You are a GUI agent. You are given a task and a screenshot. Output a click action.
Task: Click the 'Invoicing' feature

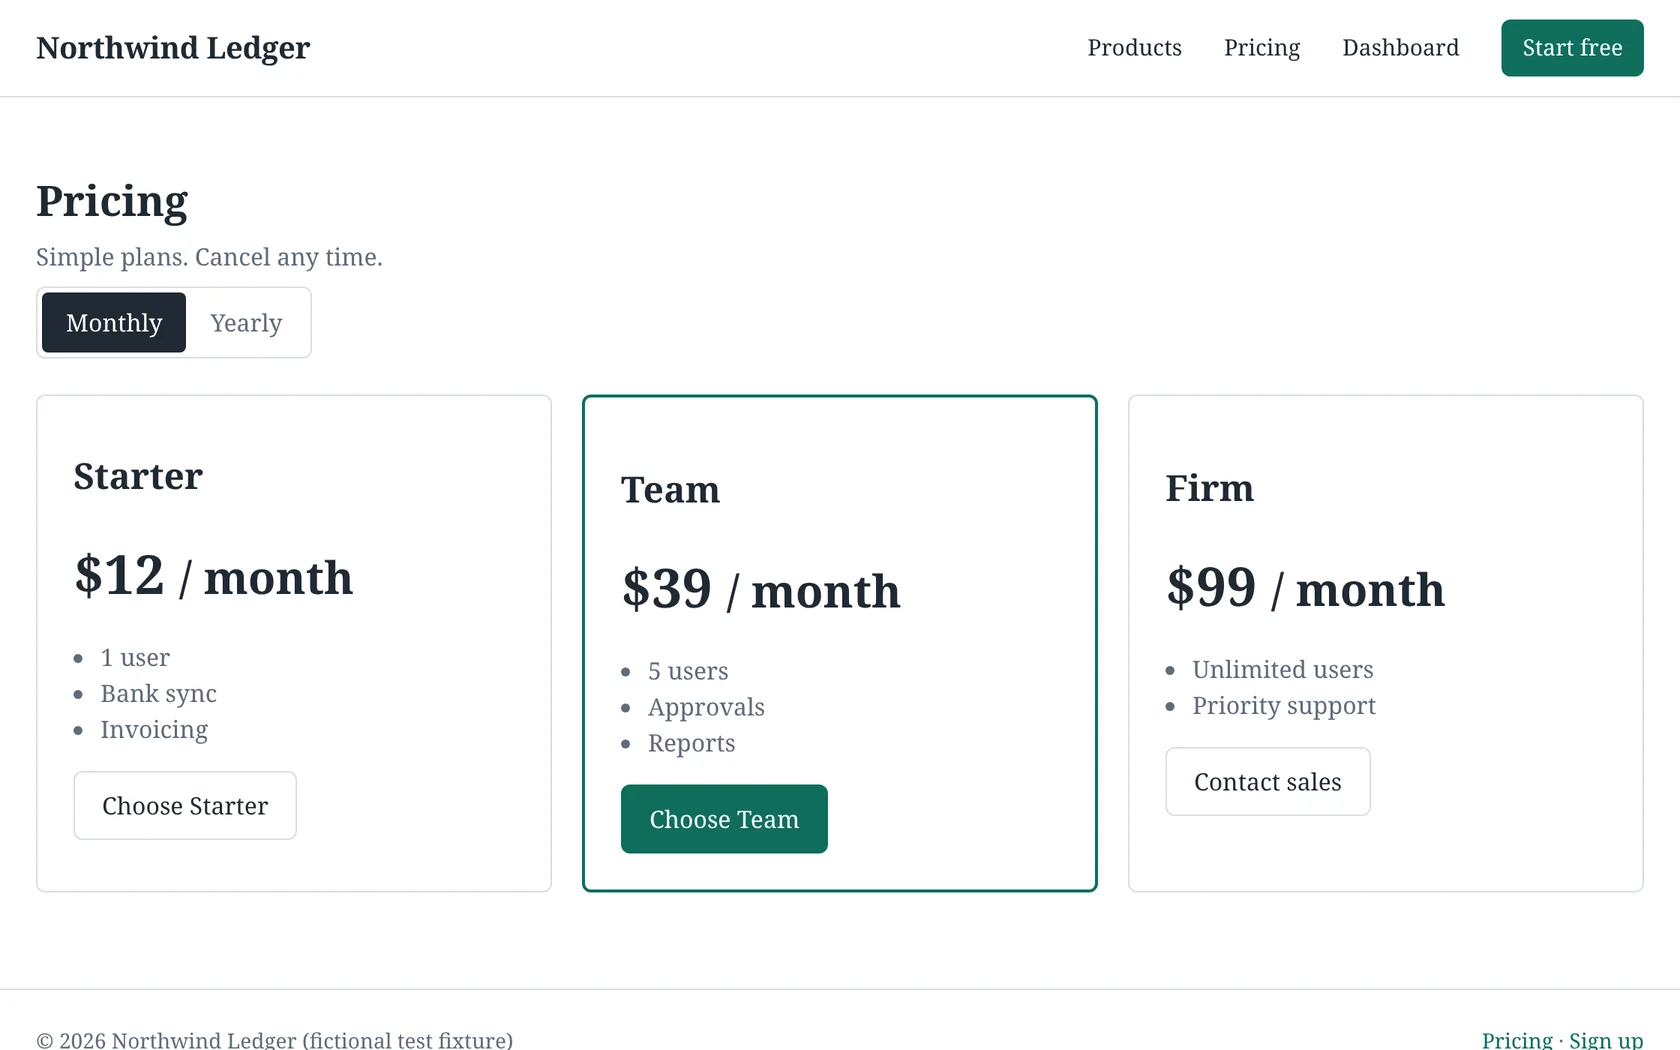coord(154,729)
